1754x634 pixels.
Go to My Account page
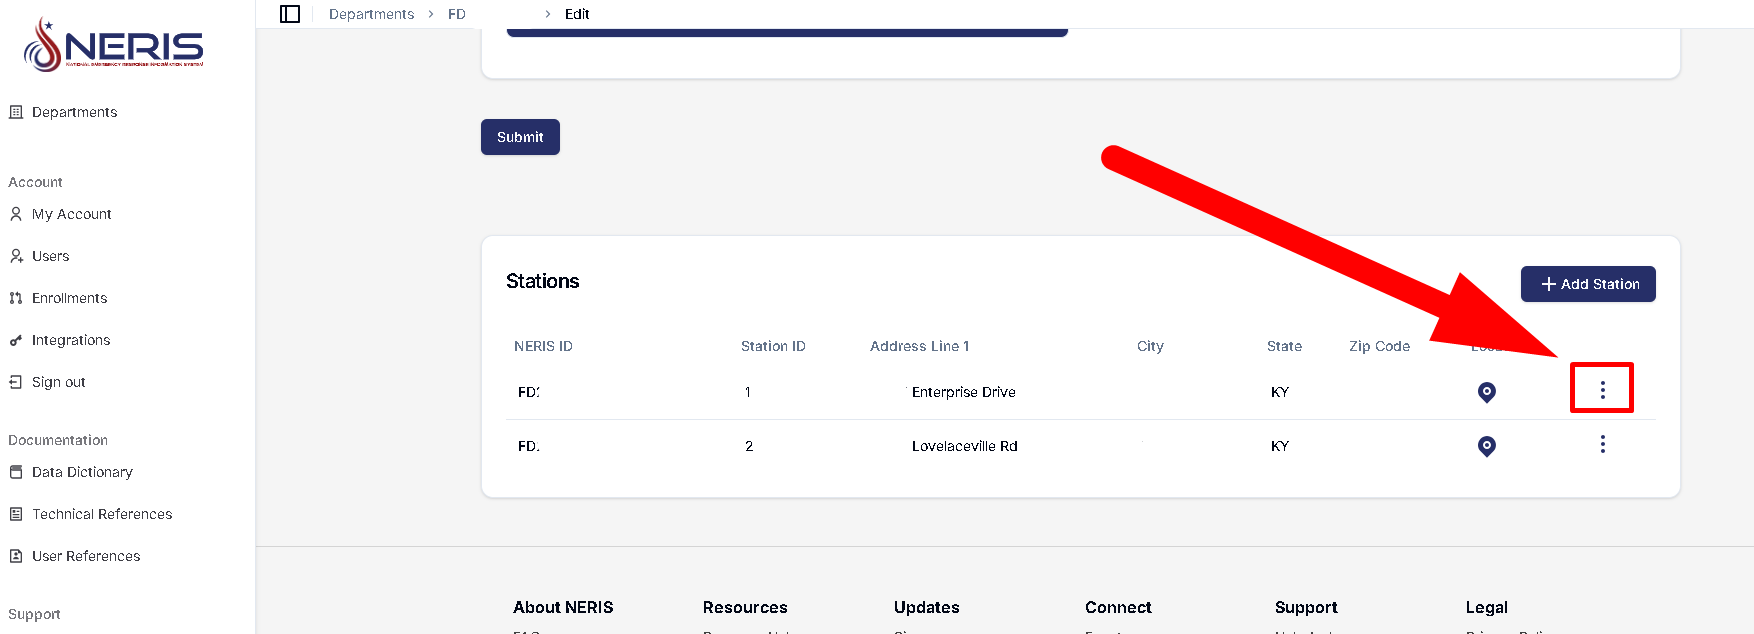(x=71, y=214)
